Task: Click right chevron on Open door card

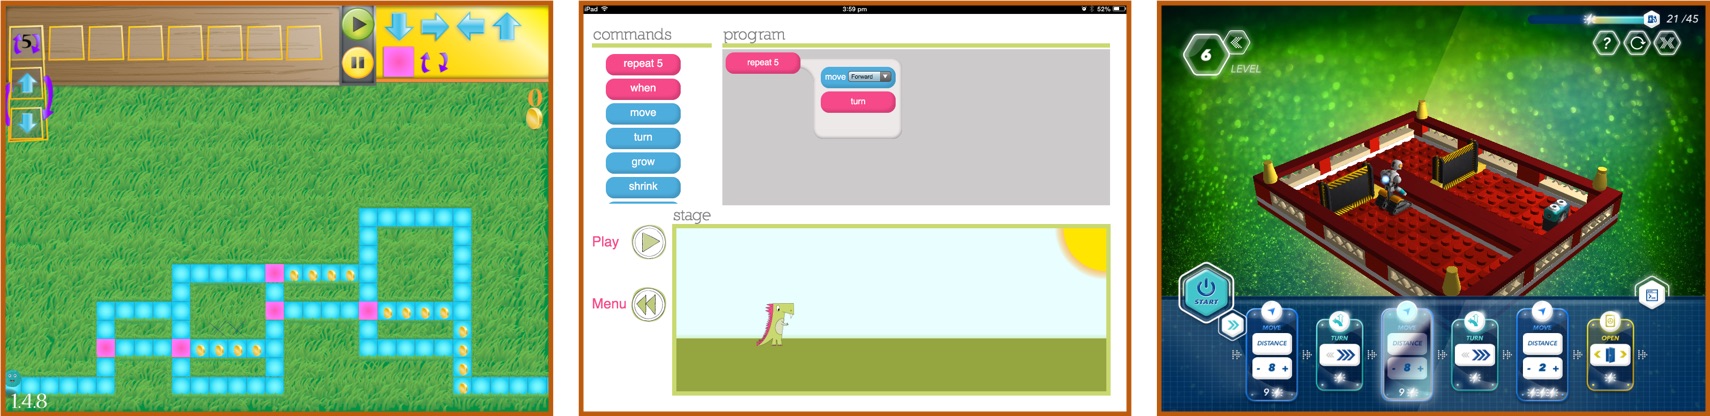Action: [1623, 355]
